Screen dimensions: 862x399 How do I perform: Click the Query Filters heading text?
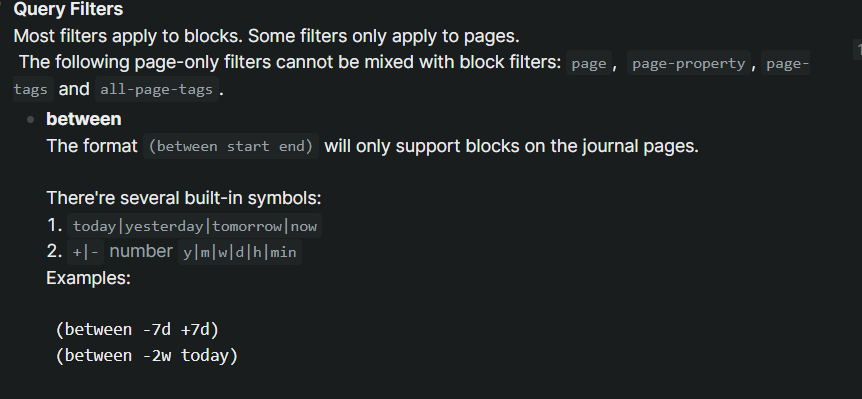[68, 9]
